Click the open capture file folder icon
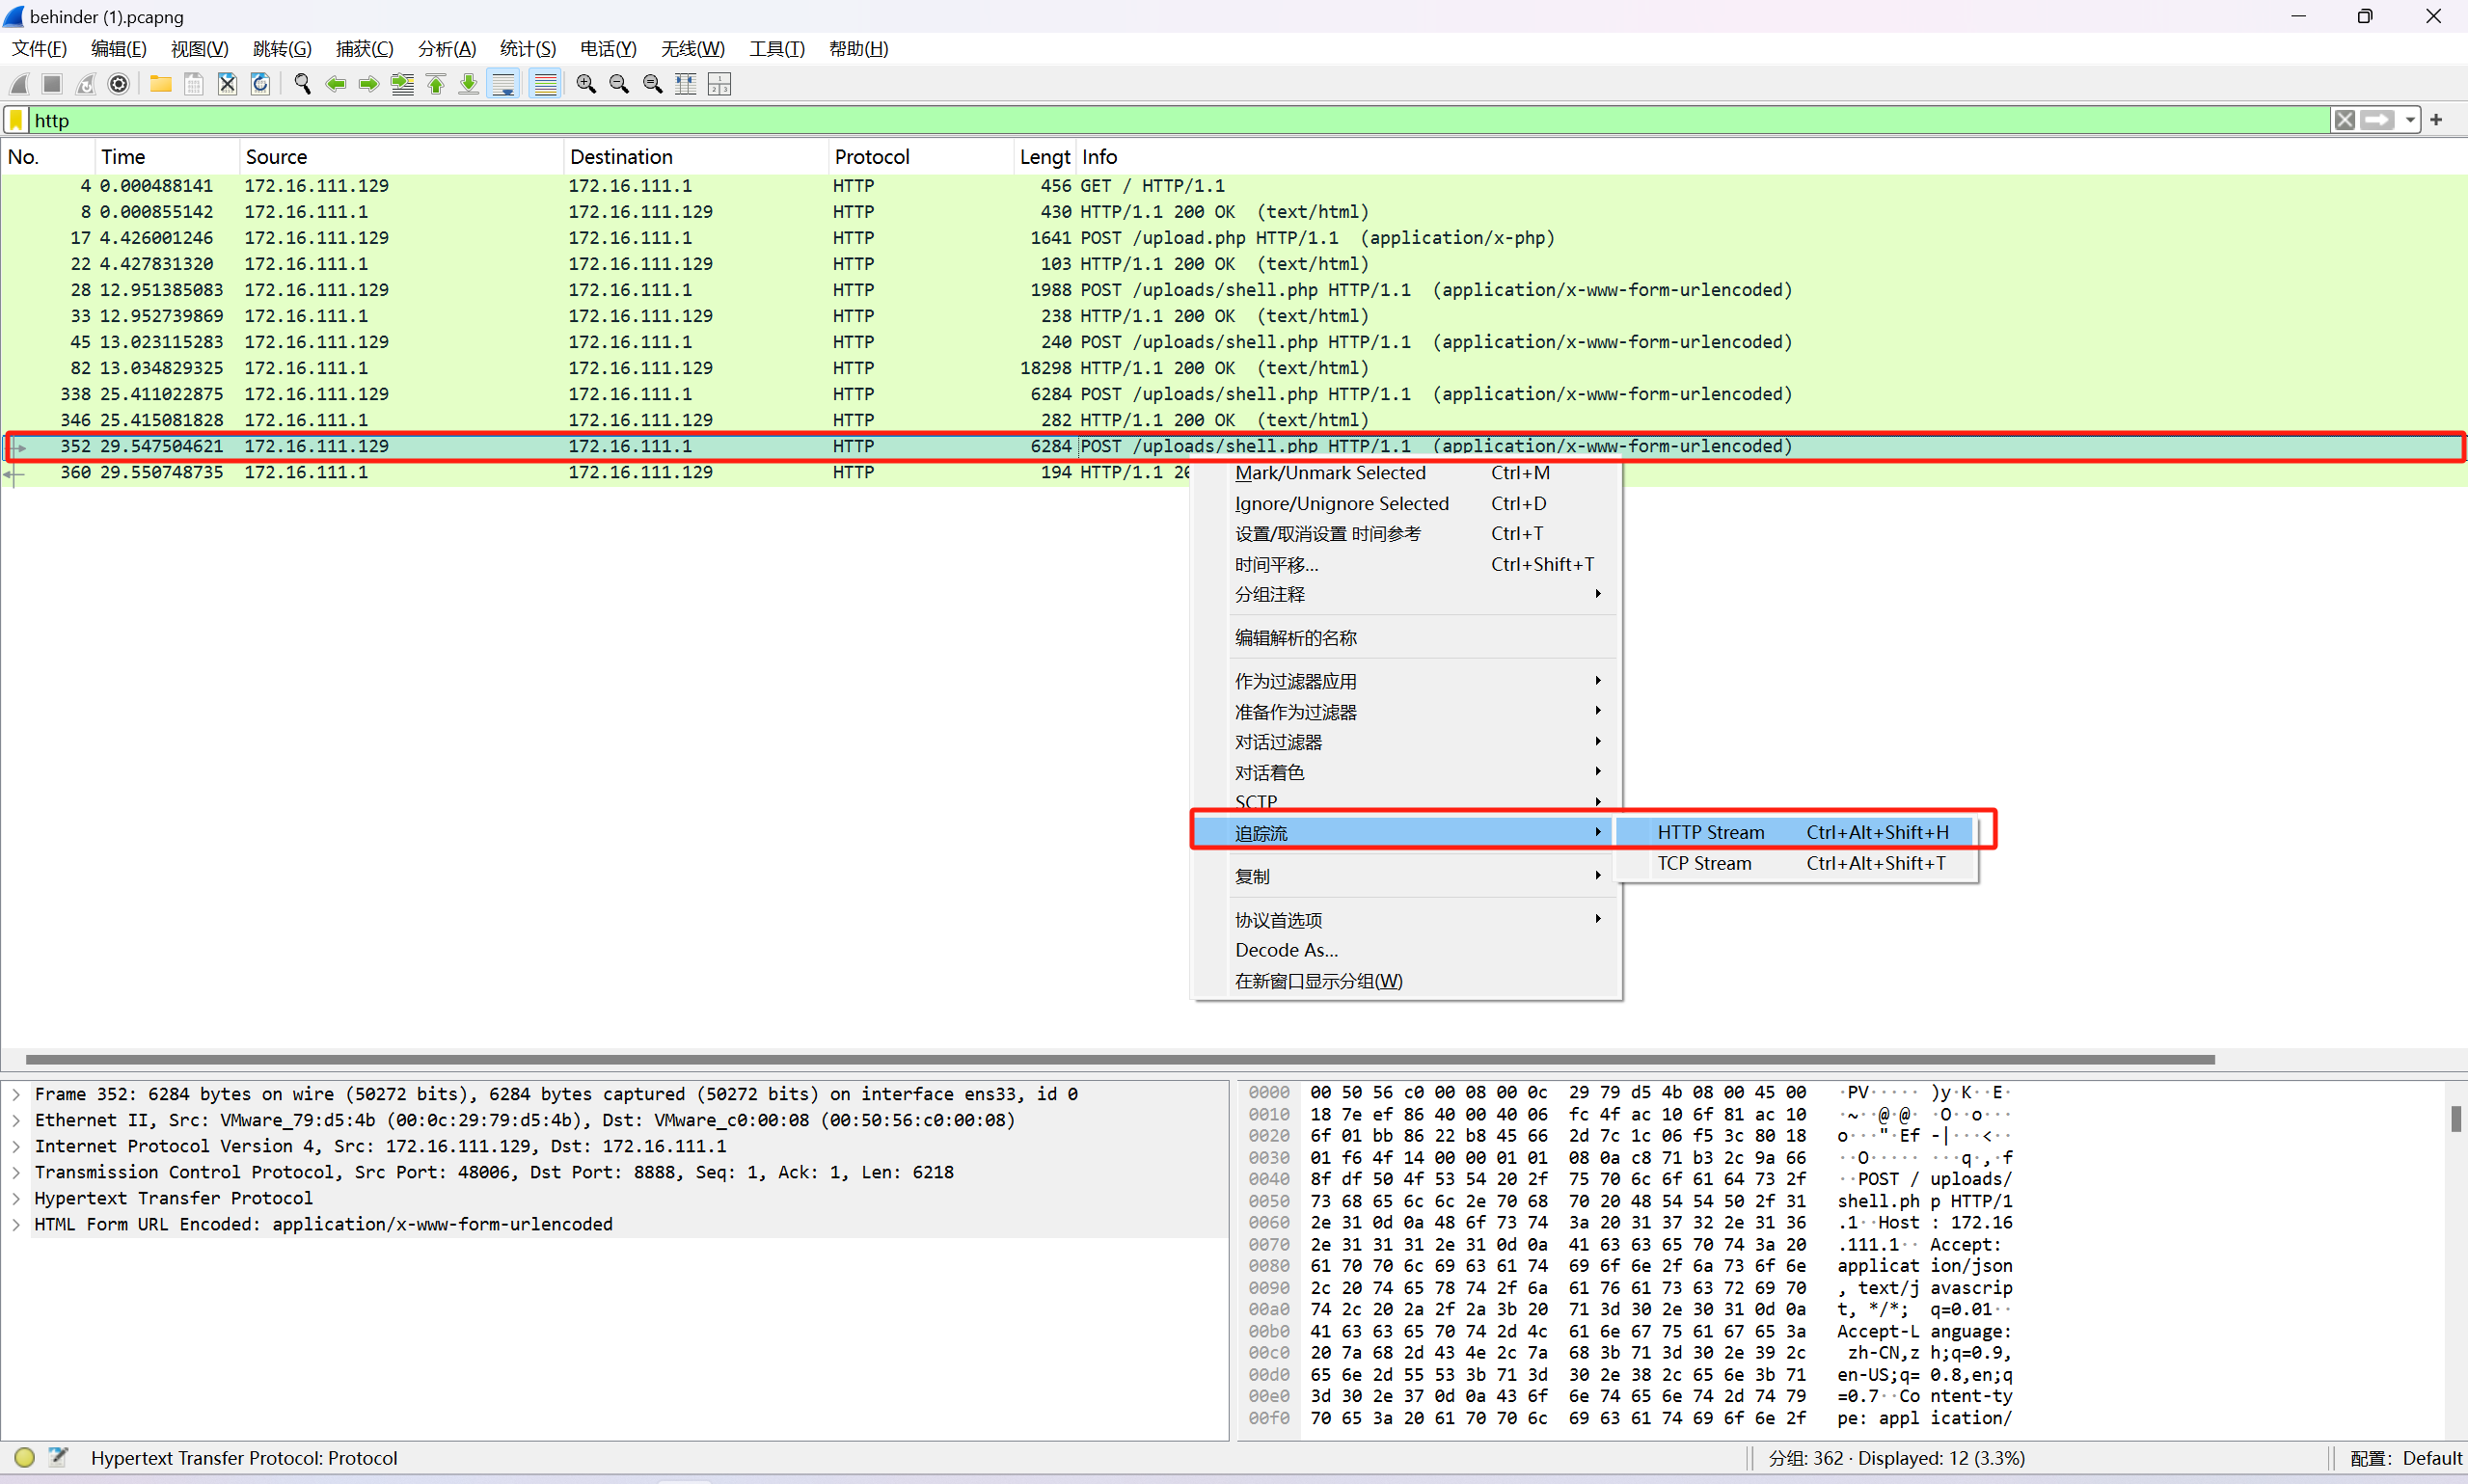 click(x=160, y=84)
